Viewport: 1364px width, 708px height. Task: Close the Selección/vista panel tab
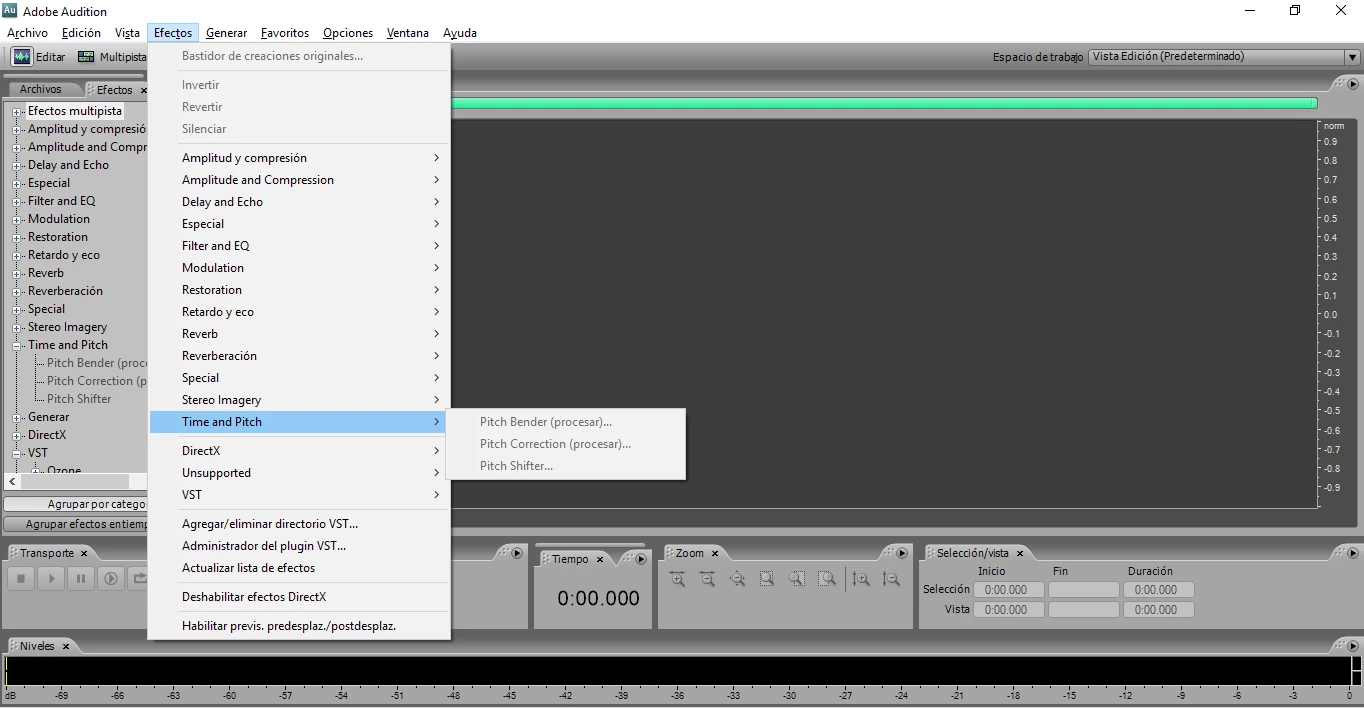[1020, 553]
